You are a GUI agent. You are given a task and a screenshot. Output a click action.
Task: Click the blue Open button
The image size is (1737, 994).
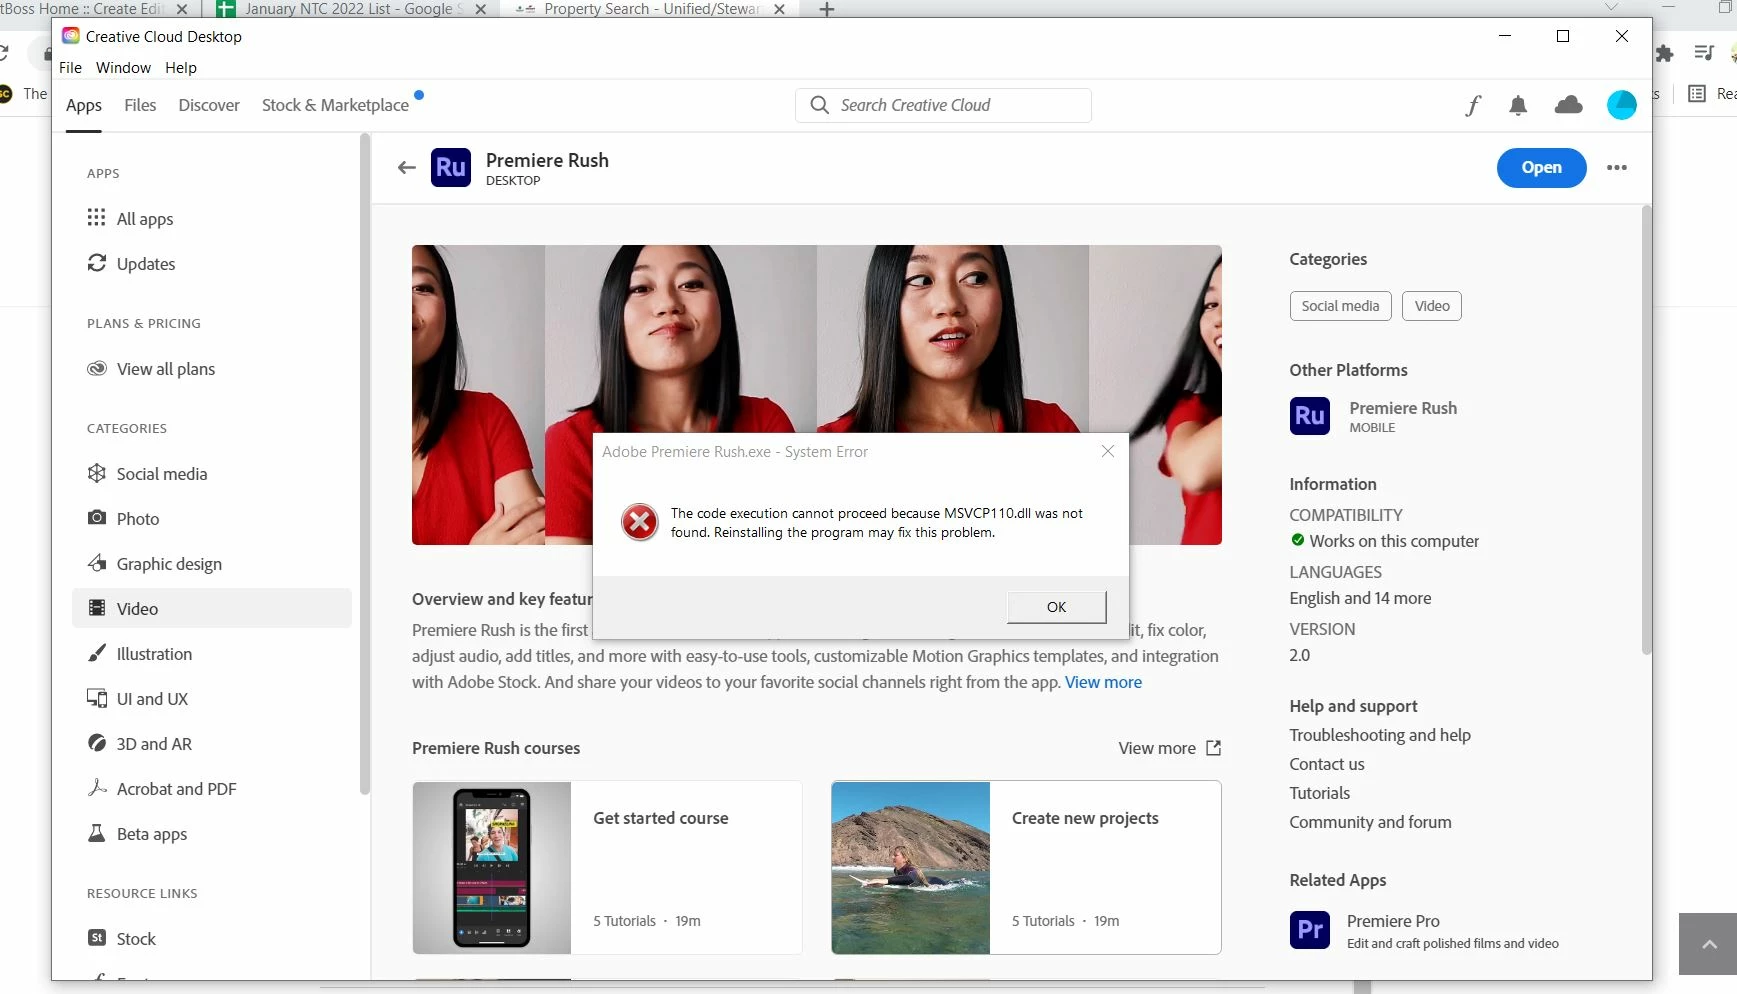click(x=1541, y=167)
